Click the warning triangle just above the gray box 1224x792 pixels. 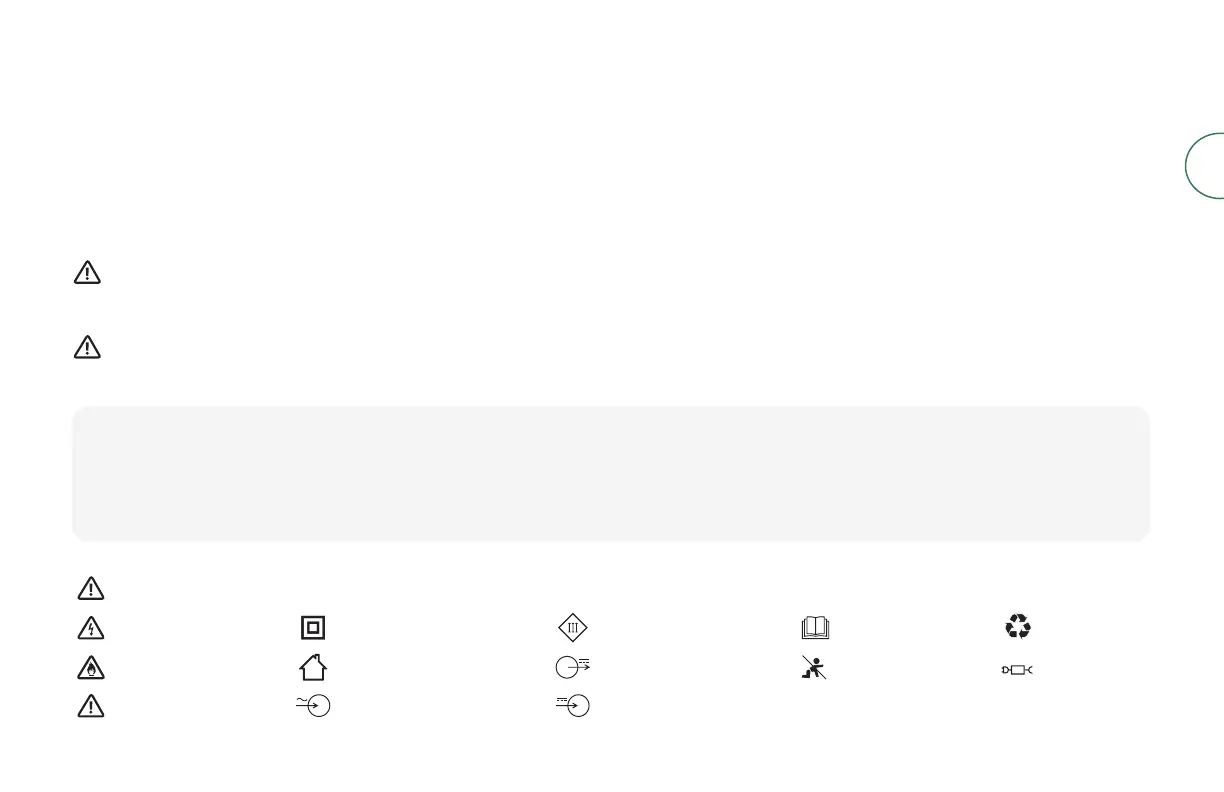[89, 347]
